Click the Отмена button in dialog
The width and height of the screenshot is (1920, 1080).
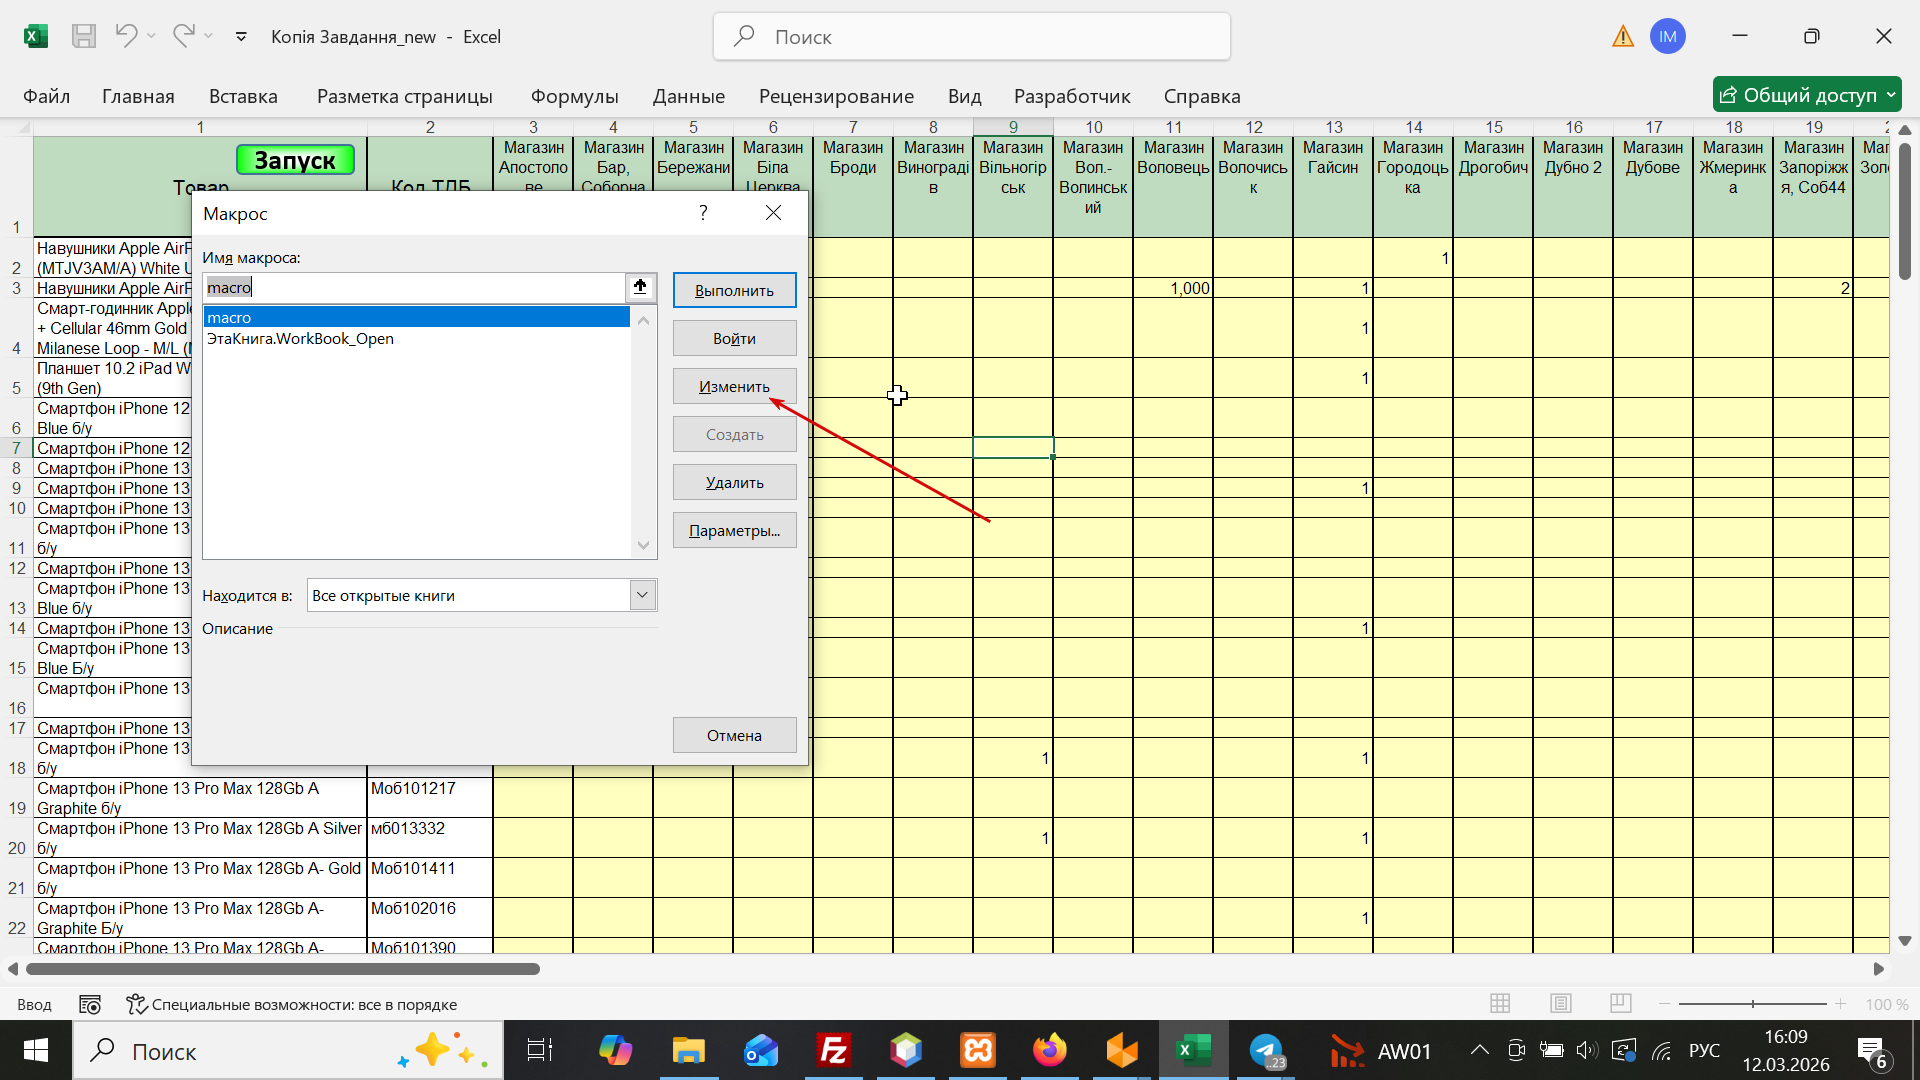point(734,735)
